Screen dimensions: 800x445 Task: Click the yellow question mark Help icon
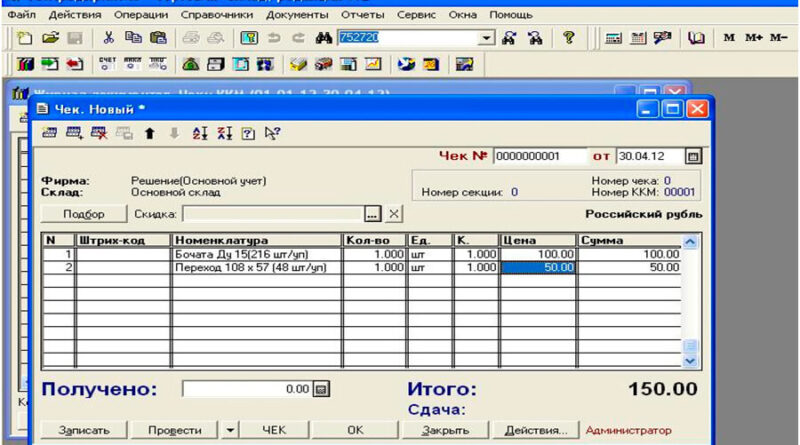coord(568,37)
